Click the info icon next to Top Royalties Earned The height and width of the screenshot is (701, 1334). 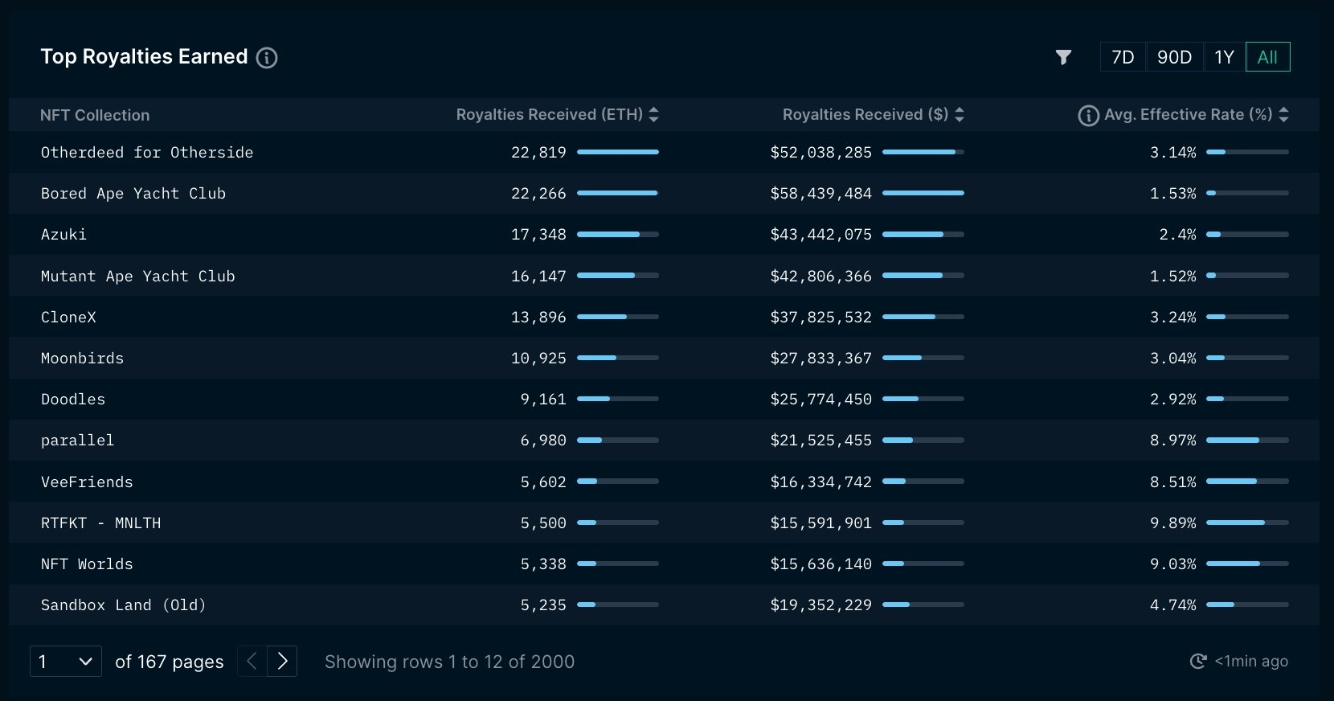[x=265, y=57]
